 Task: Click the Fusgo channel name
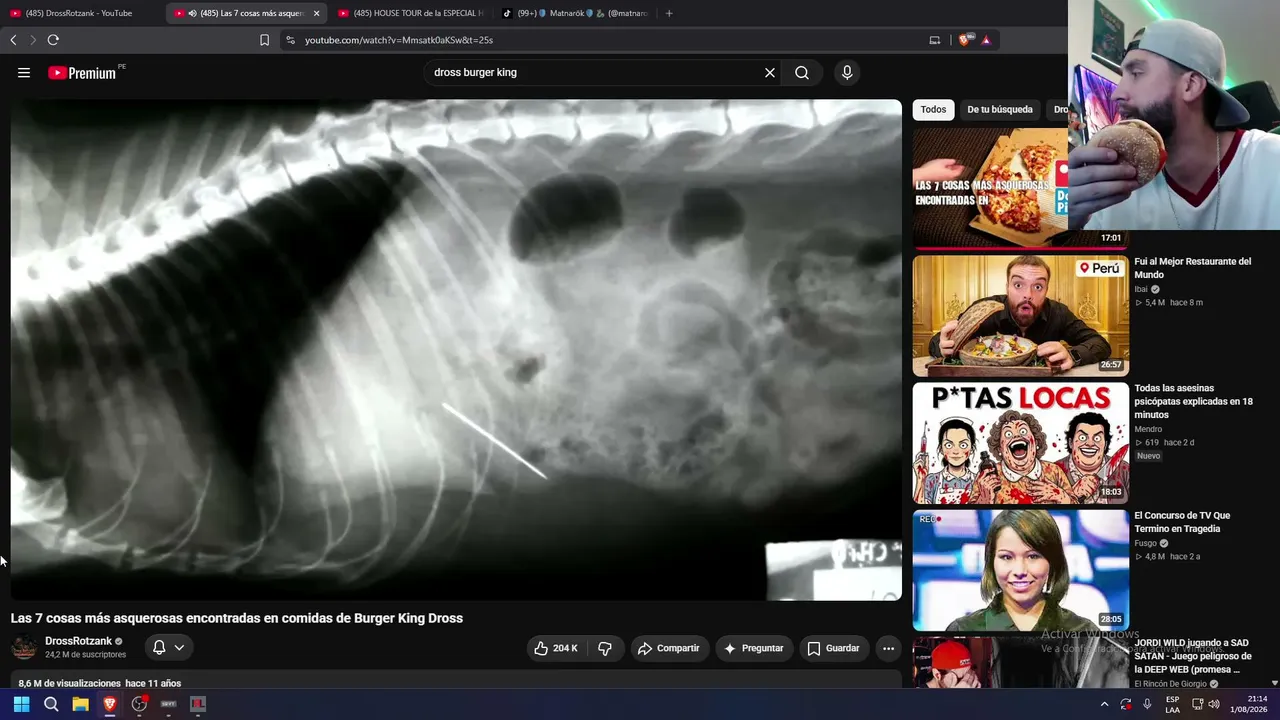1146,543
